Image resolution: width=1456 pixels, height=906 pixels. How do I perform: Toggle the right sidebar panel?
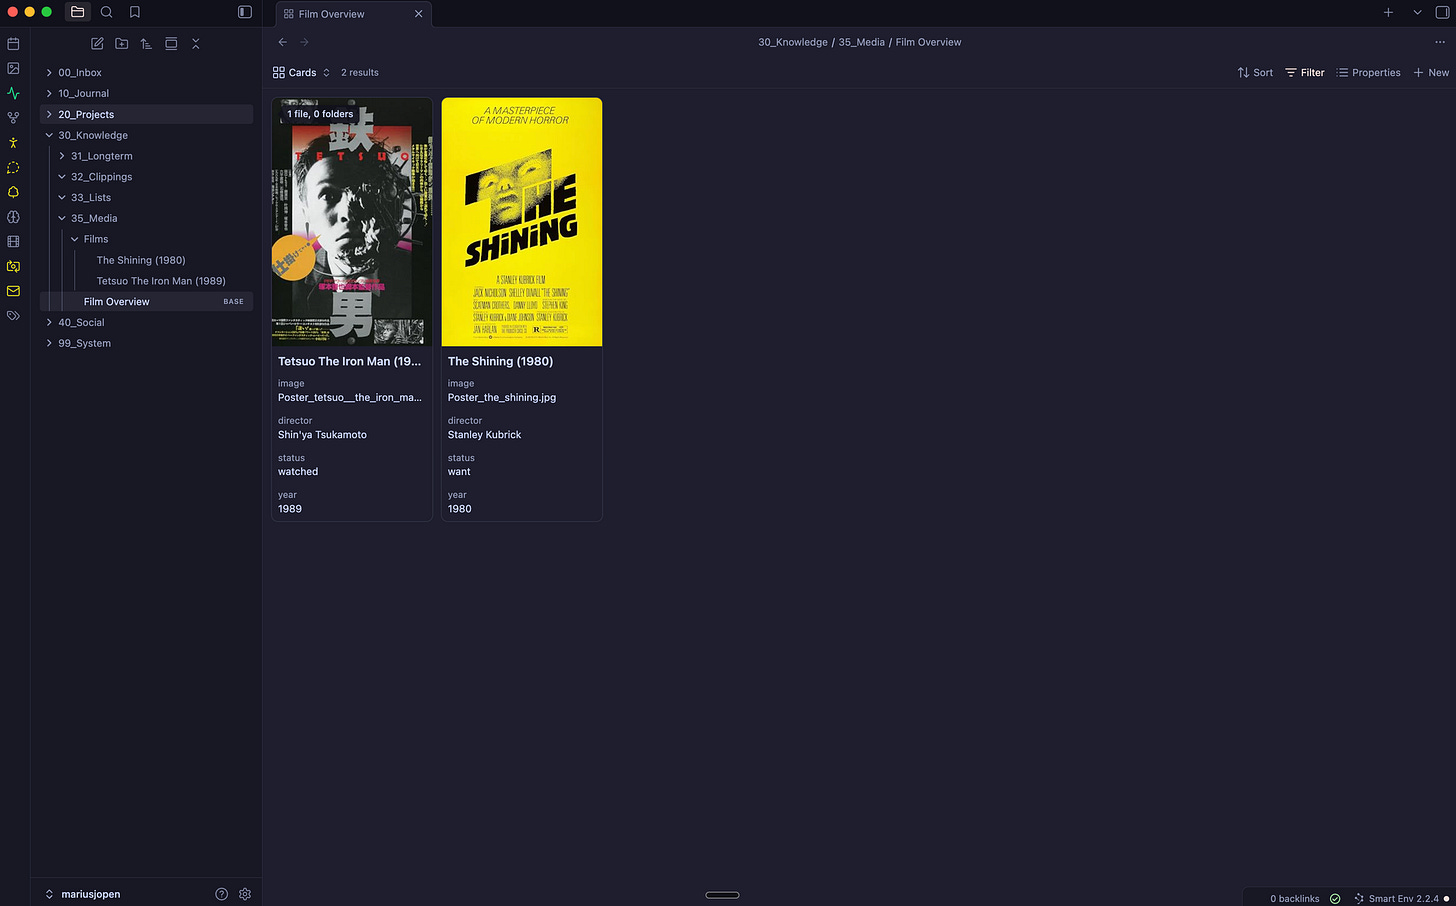(1441, 12)
